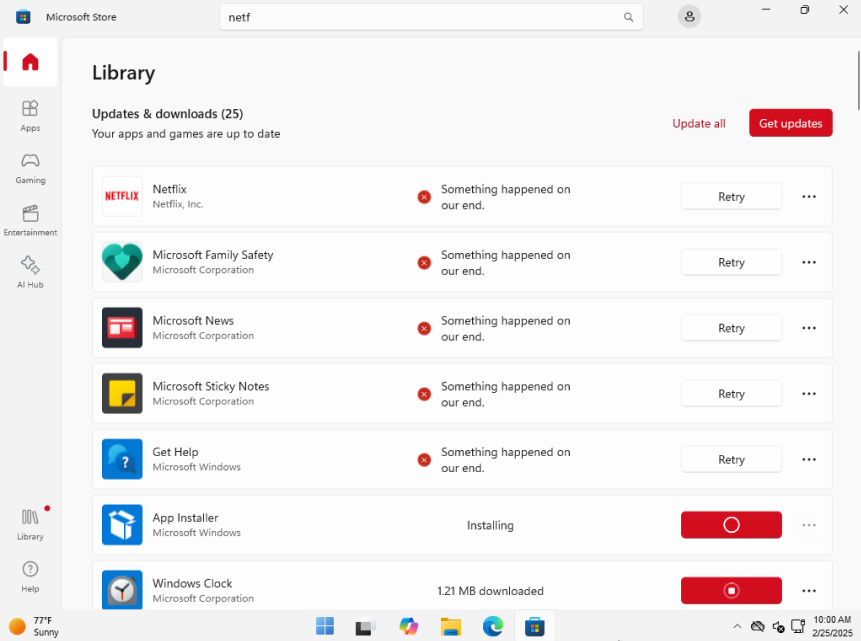Image resolution: width=861 pixels, height=641 pixels.
Task: Open the clock showing 10:00 AM
Action: coord(832,626)
